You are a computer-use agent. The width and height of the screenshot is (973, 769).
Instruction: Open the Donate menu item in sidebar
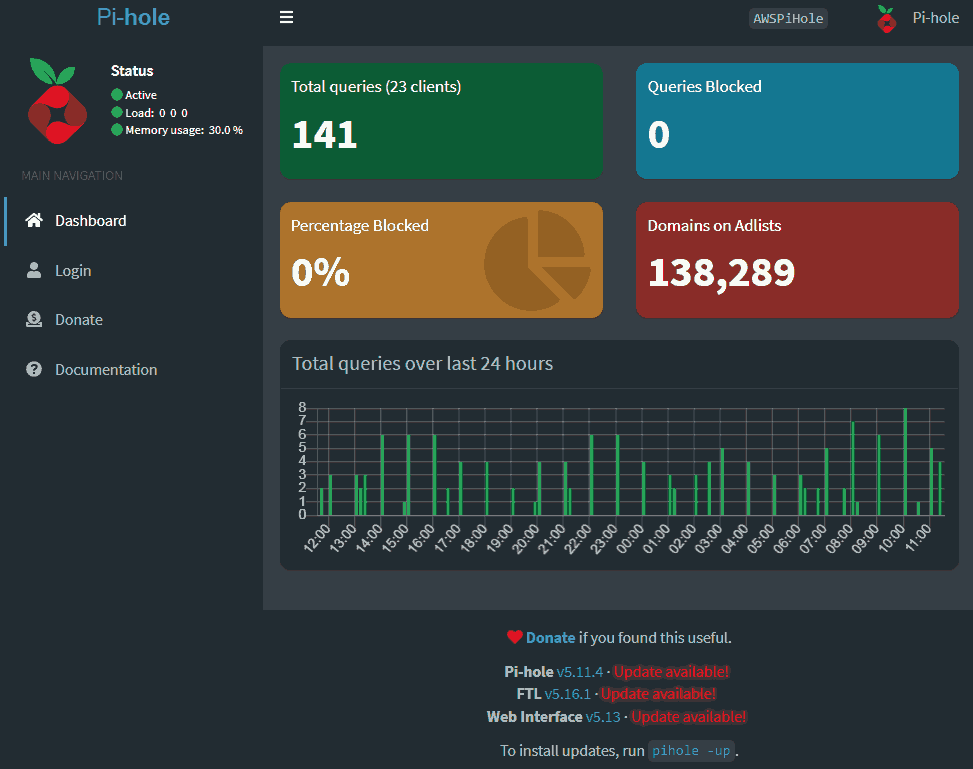(x=132, y=320)
